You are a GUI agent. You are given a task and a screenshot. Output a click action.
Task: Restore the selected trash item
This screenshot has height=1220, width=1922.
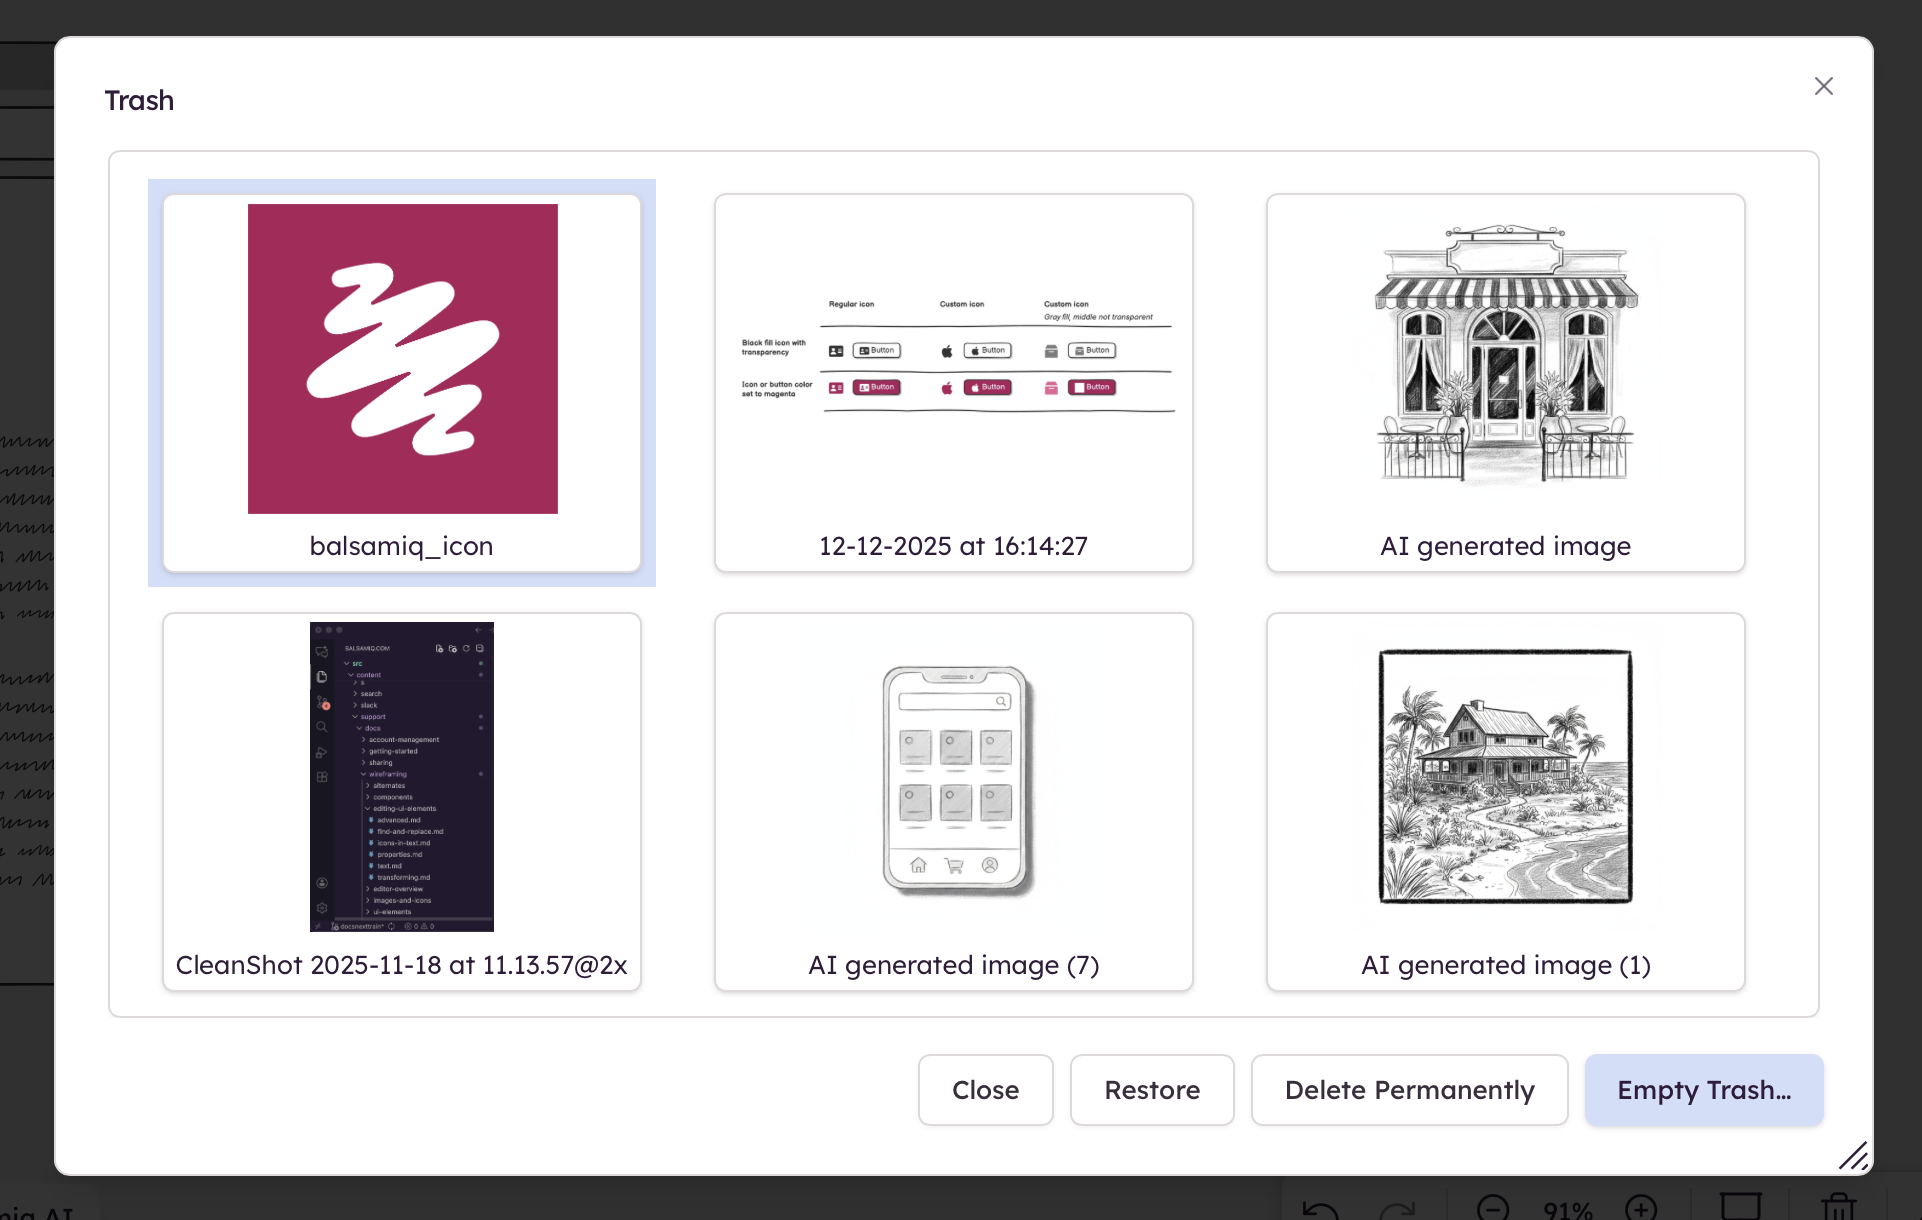(x=1152, y=1090)
